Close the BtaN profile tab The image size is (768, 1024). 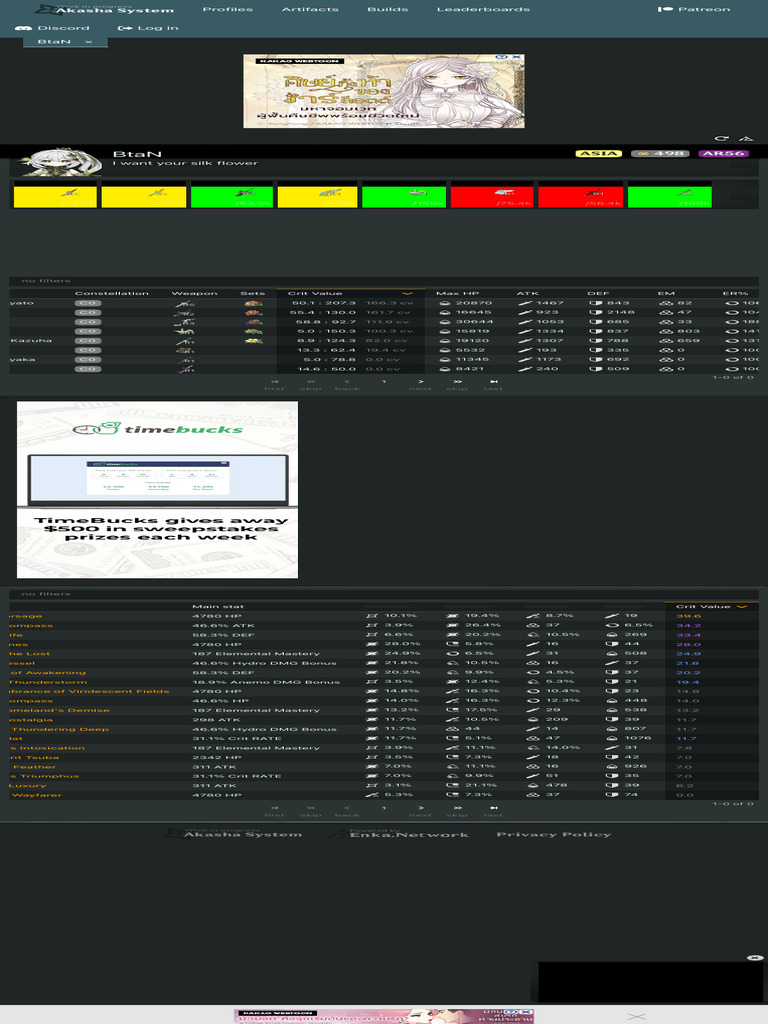(88, 42)
